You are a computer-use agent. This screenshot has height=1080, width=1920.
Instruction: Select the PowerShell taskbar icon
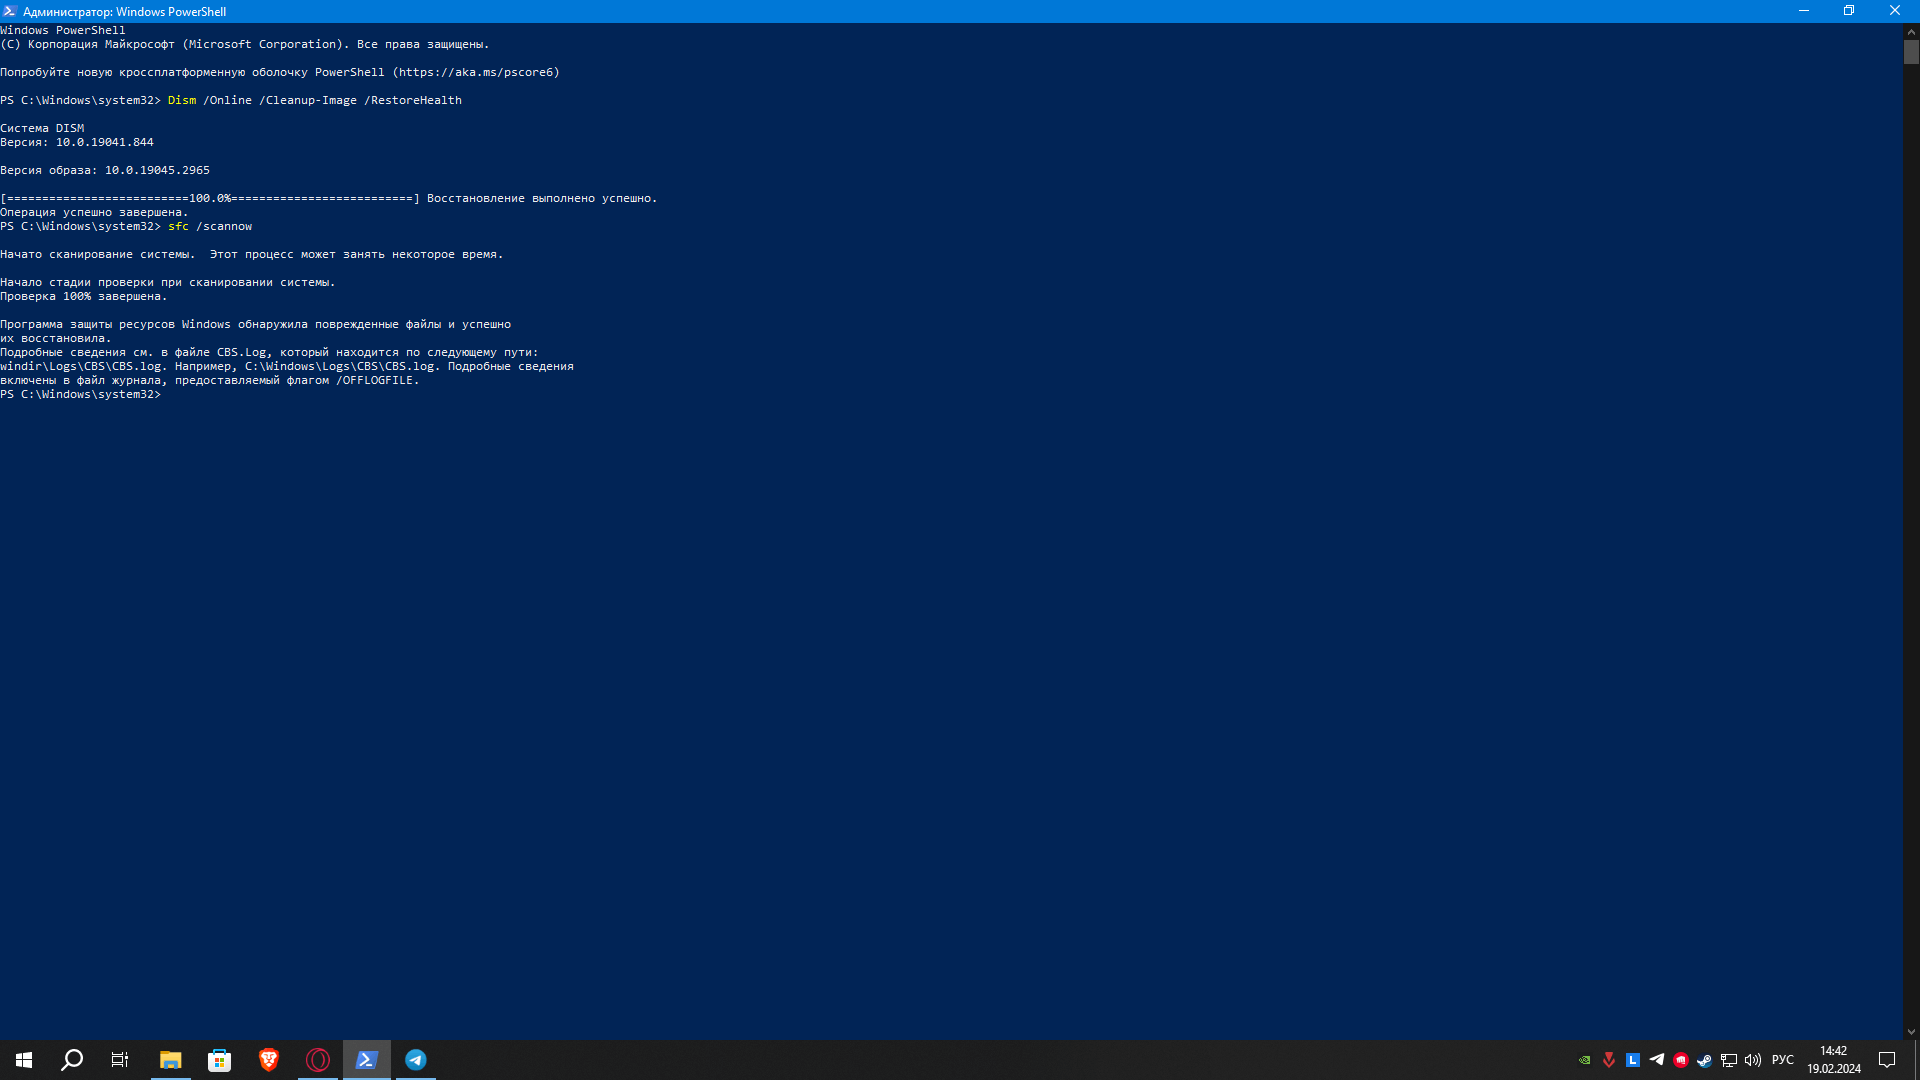point(367,1060)
